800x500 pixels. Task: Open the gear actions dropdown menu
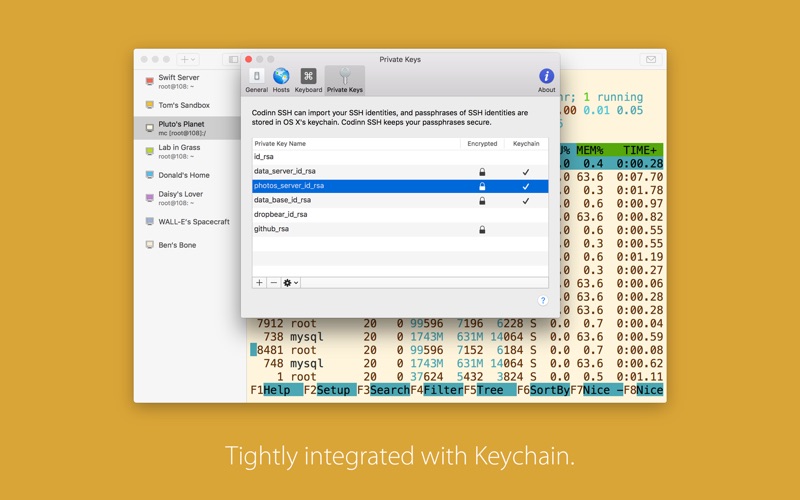[291, 283]
